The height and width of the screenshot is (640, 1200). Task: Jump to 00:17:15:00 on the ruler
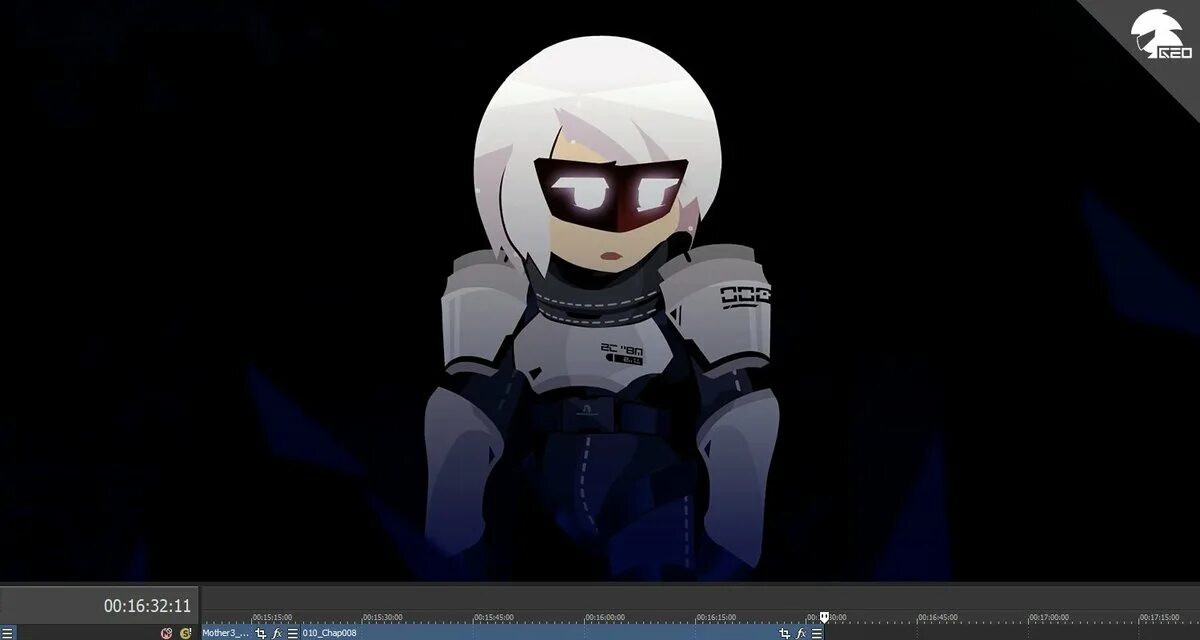(1160, 617)
